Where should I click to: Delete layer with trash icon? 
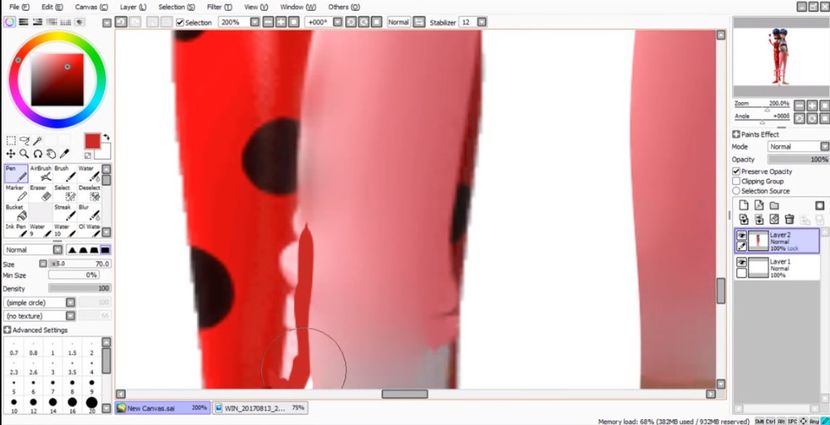789,219
